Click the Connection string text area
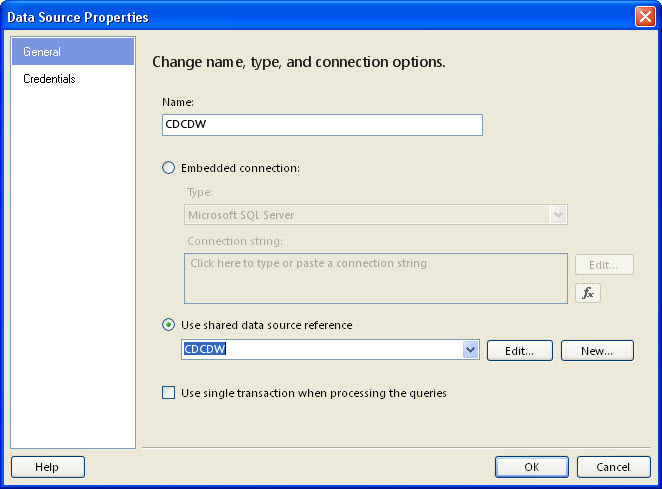This screenshot has height=489, width=662. (x=376, y=277)
